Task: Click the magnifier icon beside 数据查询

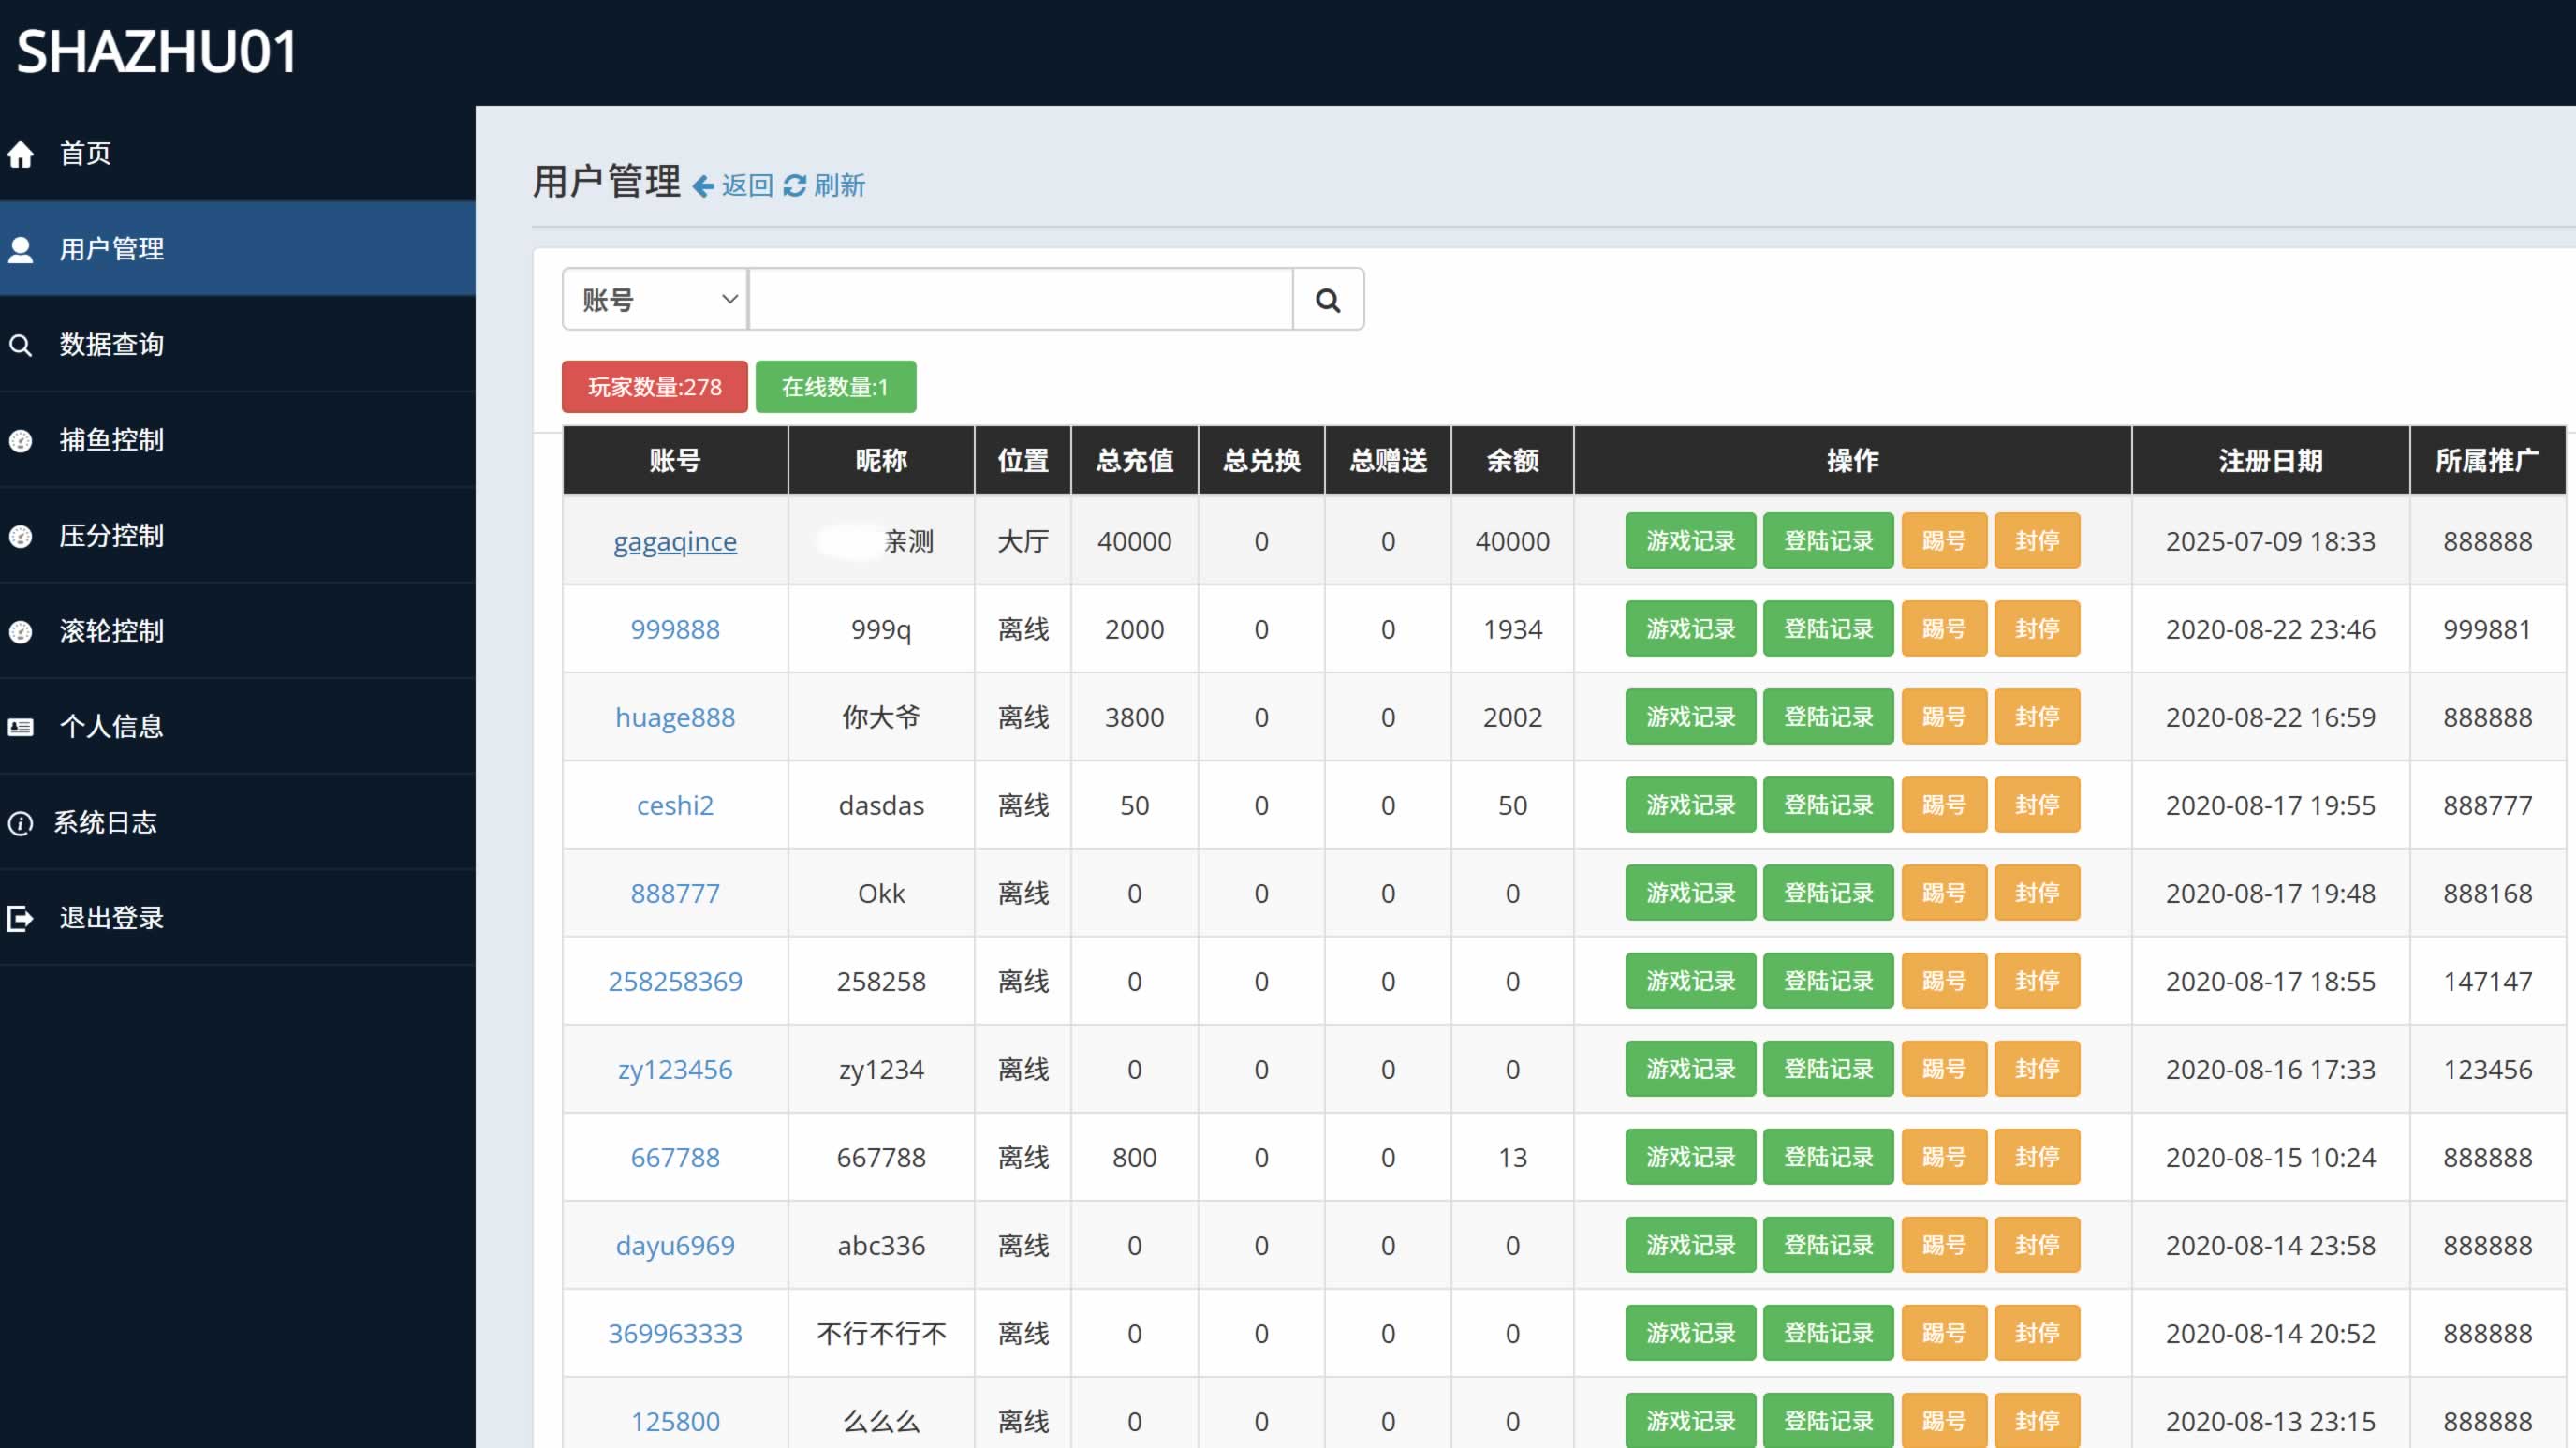Action: tap(21, 345)
